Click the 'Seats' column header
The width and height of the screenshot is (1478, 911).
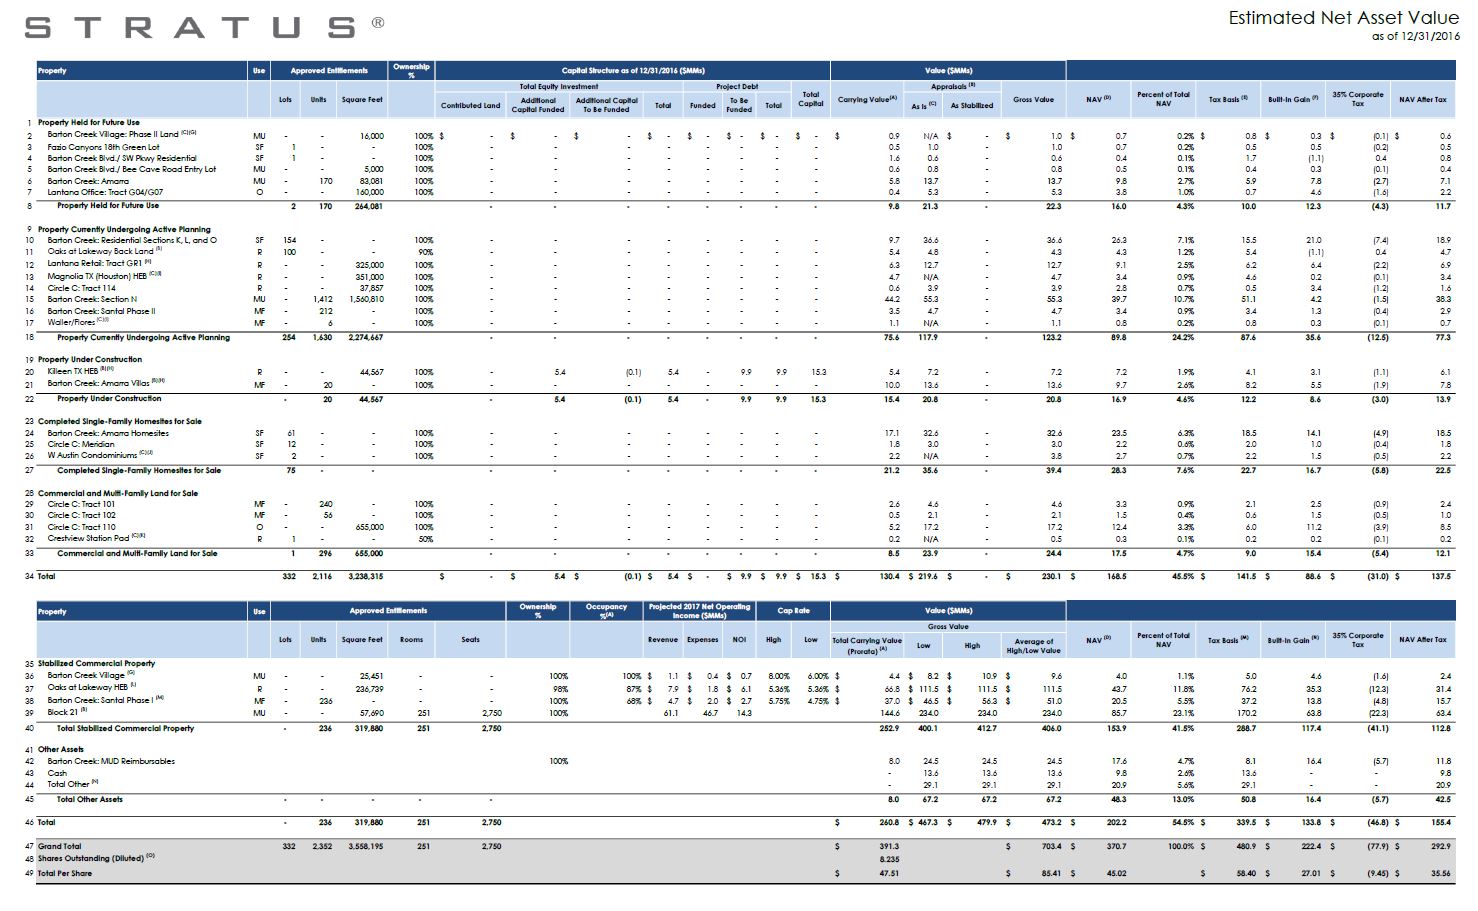tap(470, 640)
